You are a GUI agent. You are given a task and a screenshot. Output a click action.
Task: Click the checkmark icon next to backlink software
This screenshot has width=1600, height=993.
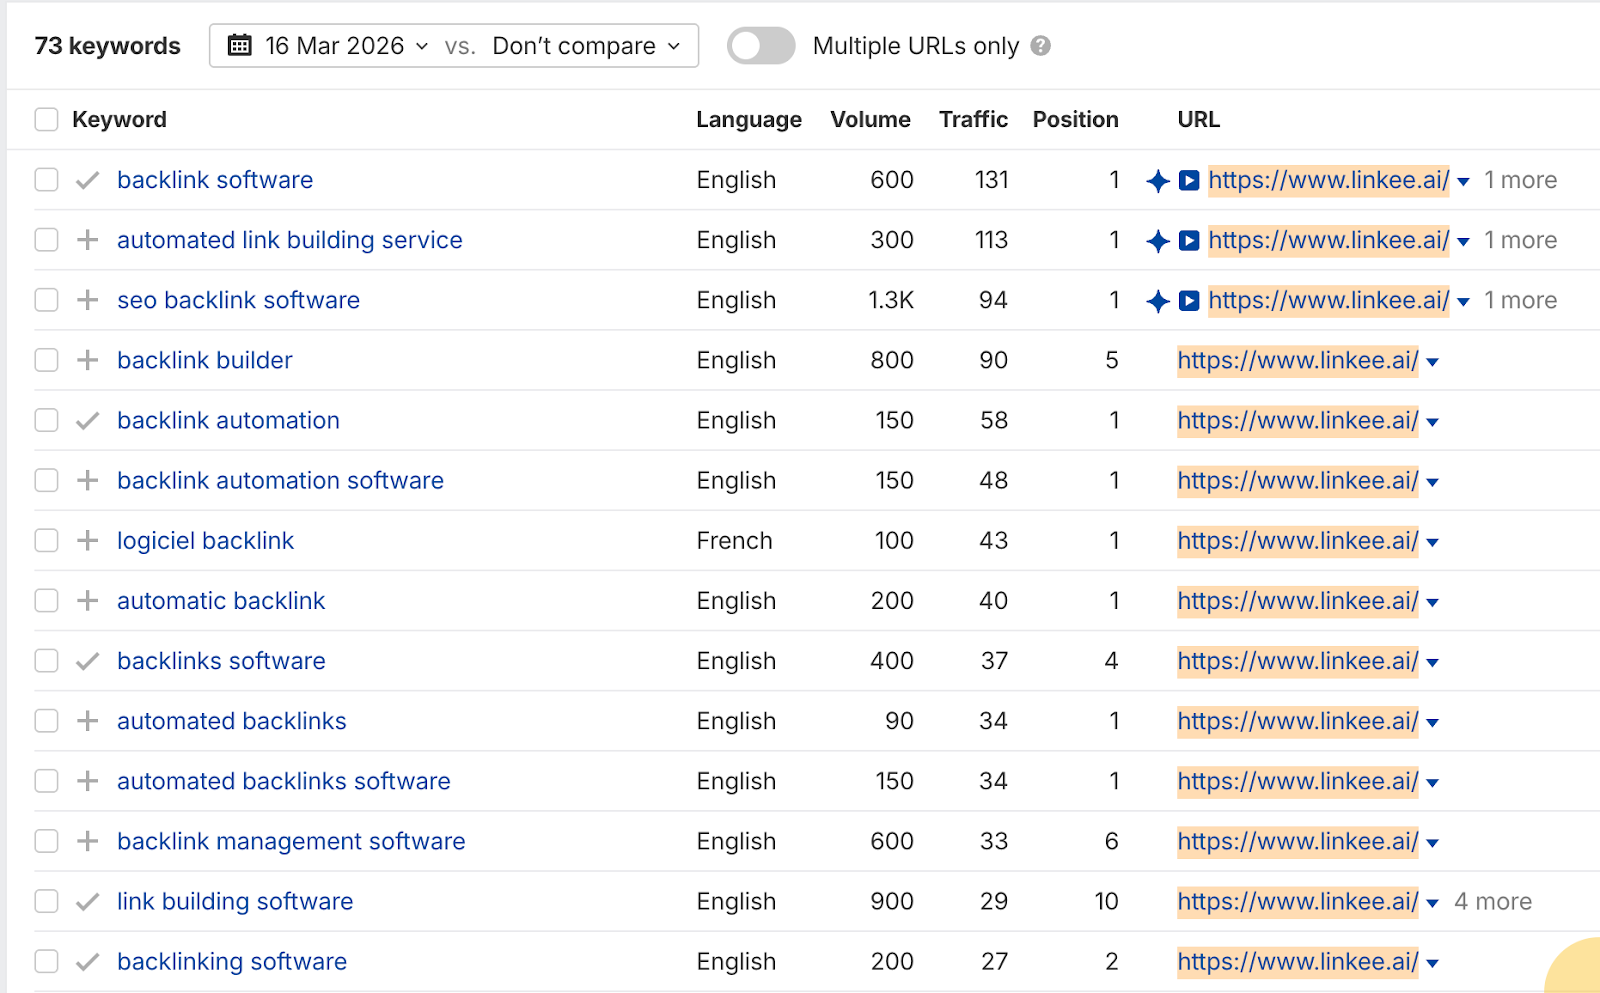[88, 180]
